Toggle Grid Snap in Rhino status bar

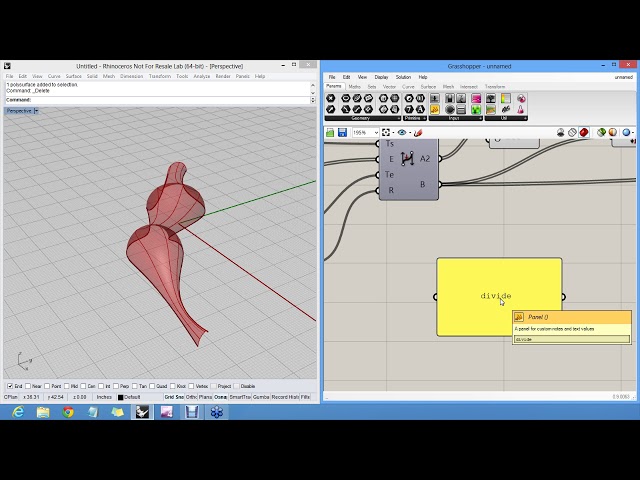coord(174,397)
